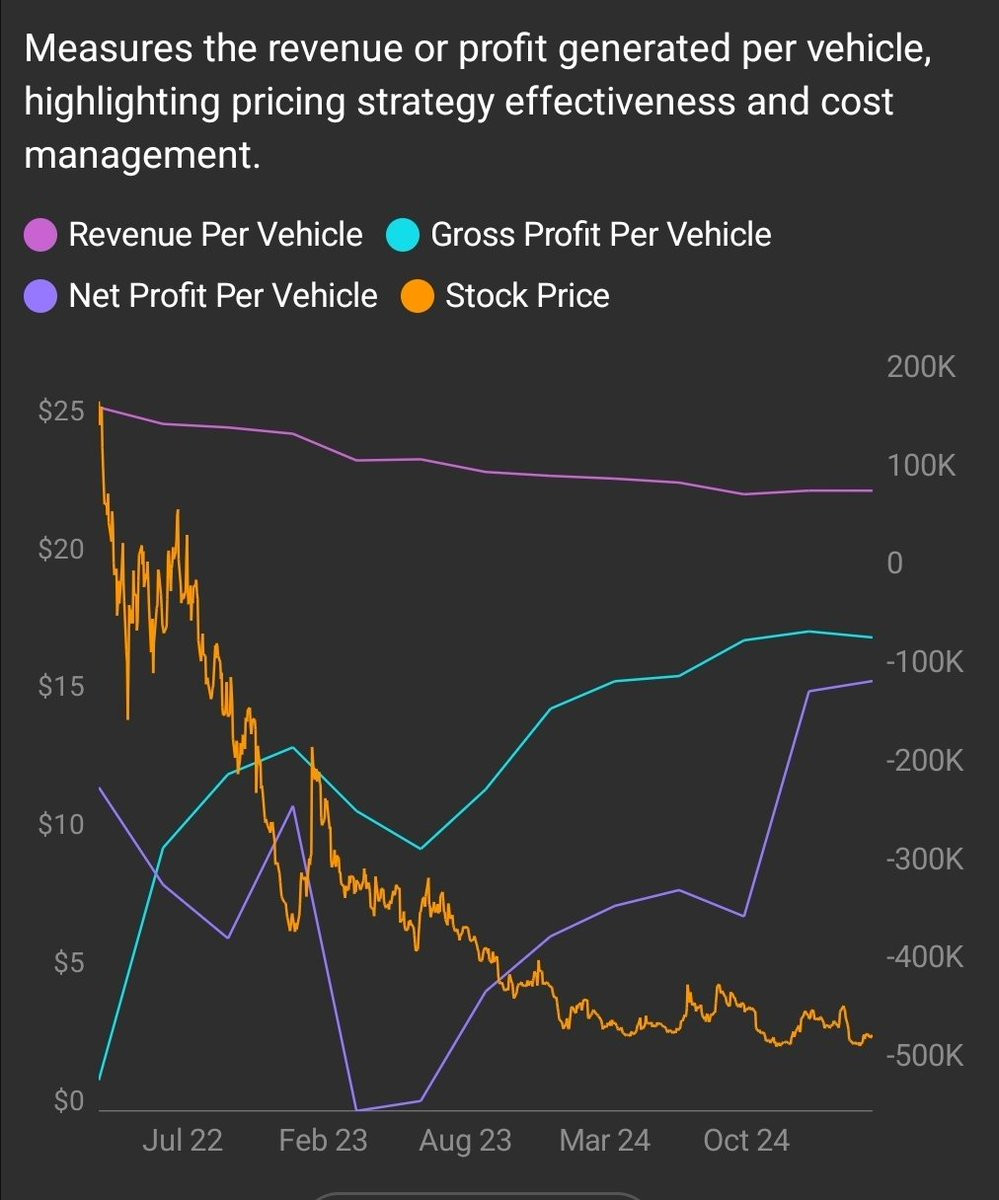Select the Jul 22 x-axis label

click(x=181, y=1140)
